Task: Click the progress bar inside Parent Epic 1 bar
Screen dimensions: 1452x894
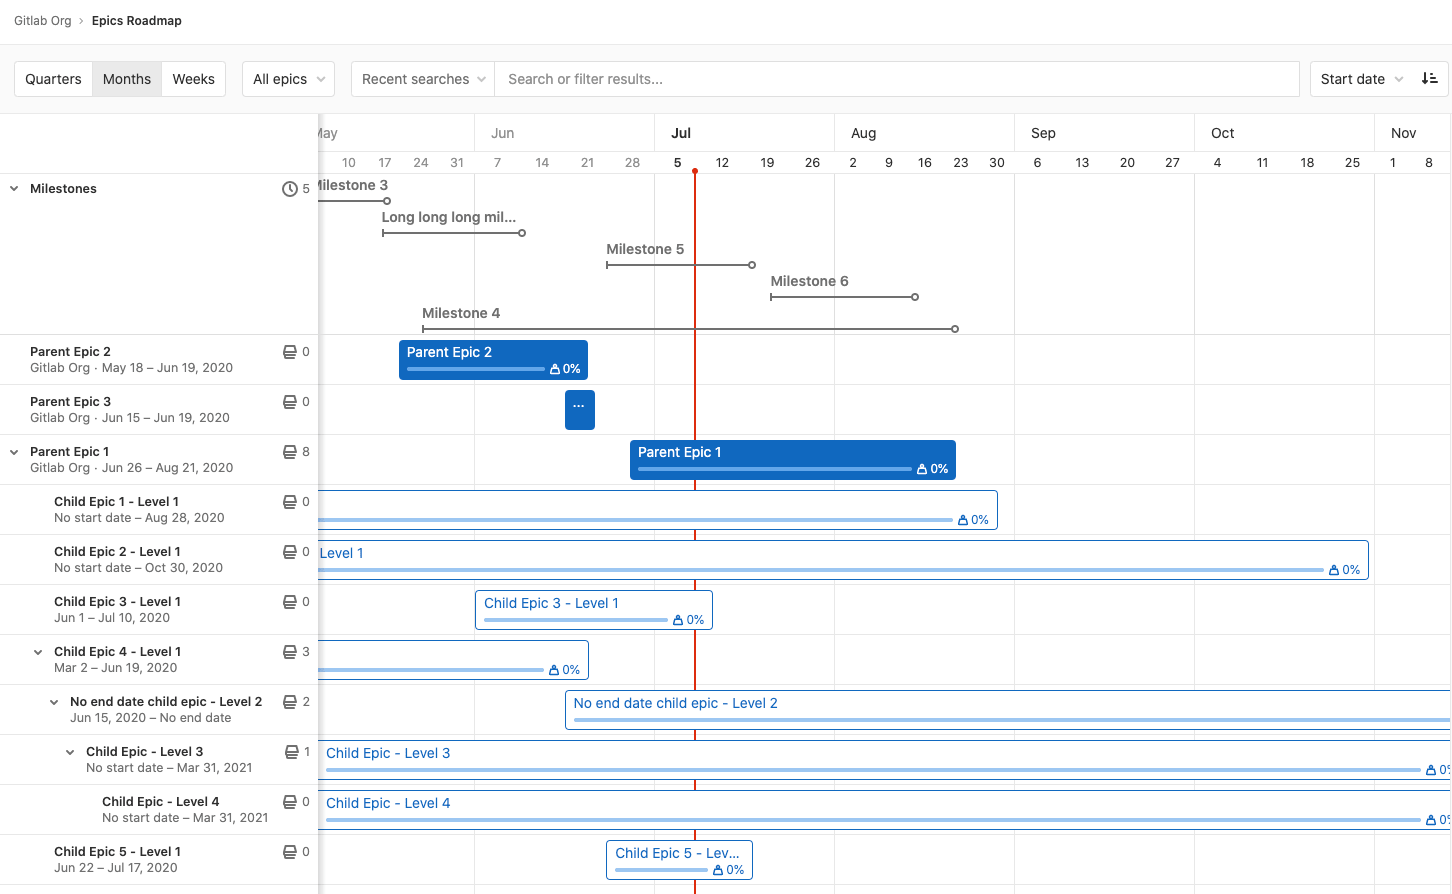Action: pyautogui.click(x=775, y=468)
